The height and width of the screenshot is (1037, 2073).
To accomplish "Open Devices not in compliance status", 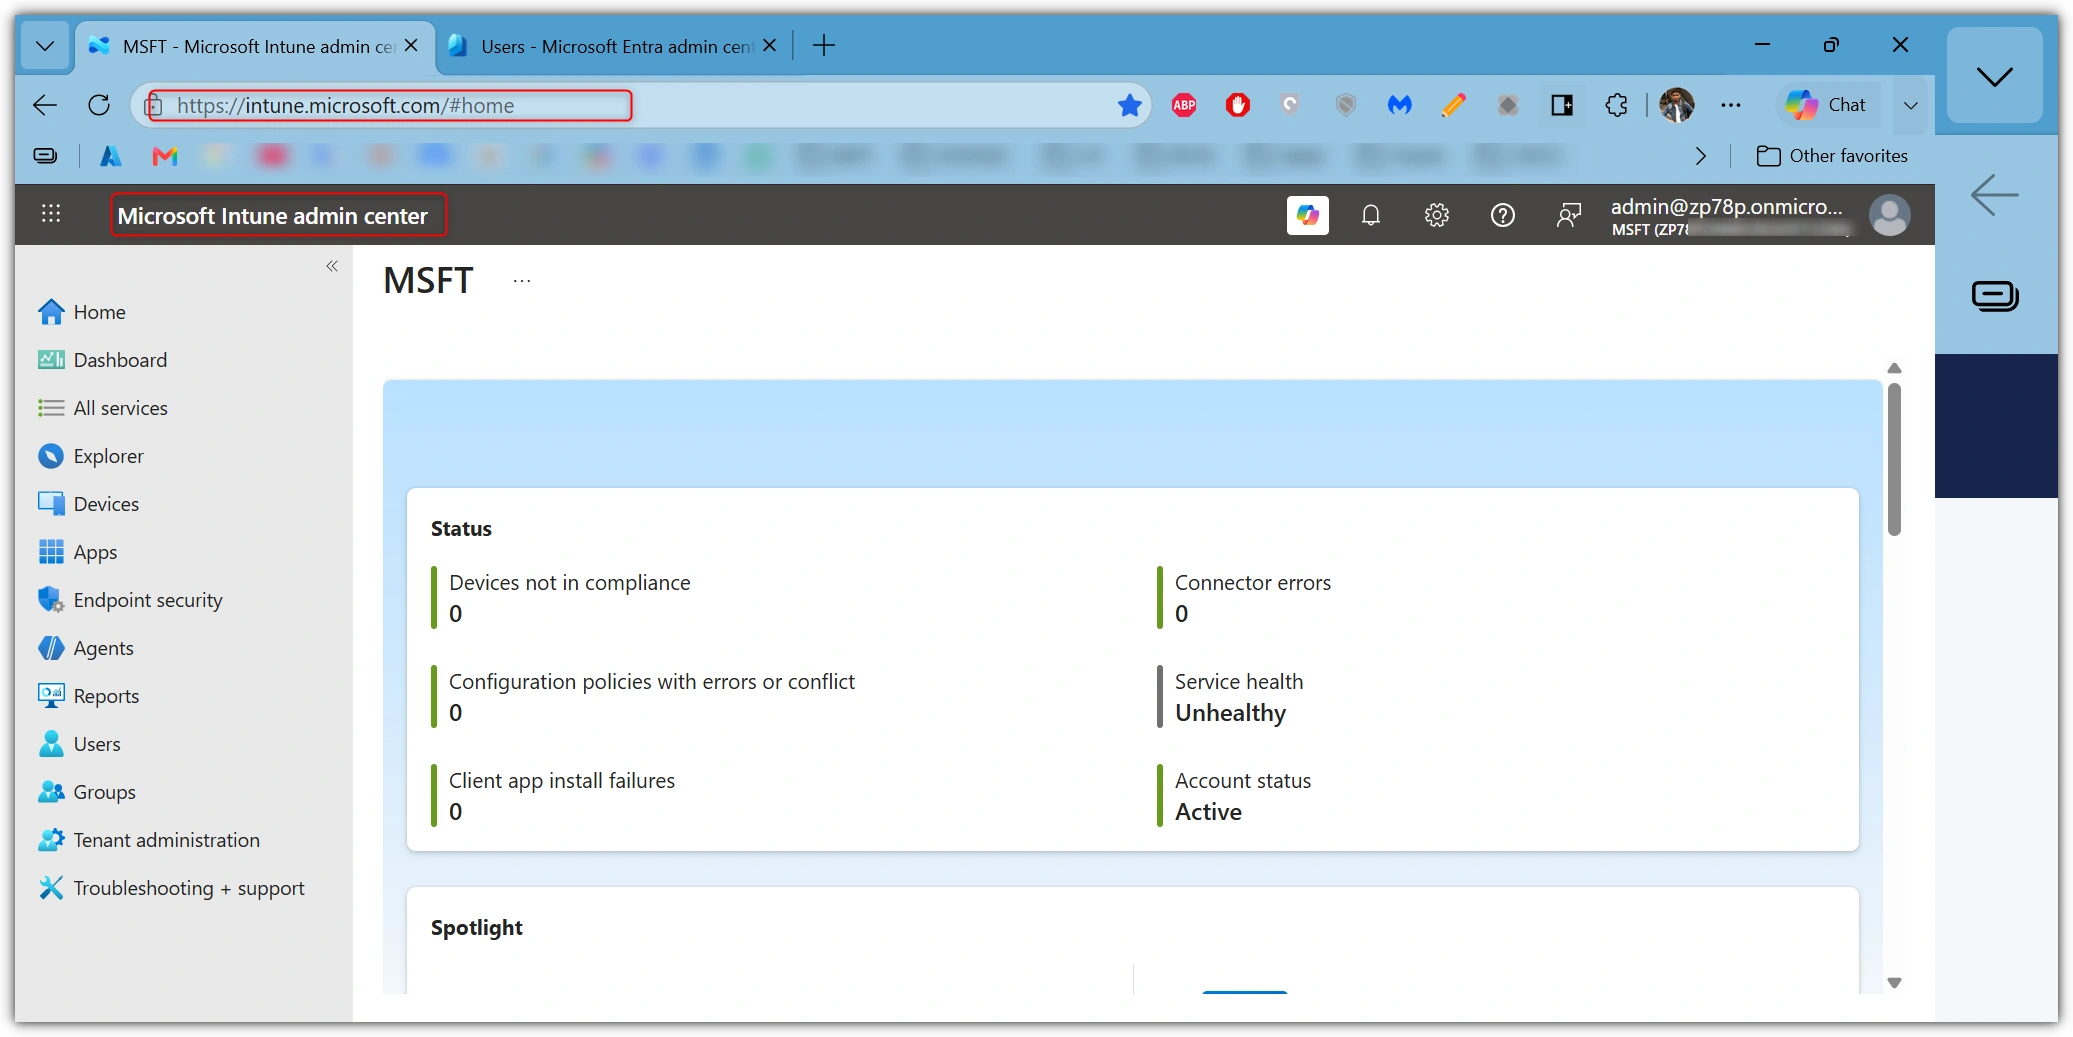I will 569,597.
